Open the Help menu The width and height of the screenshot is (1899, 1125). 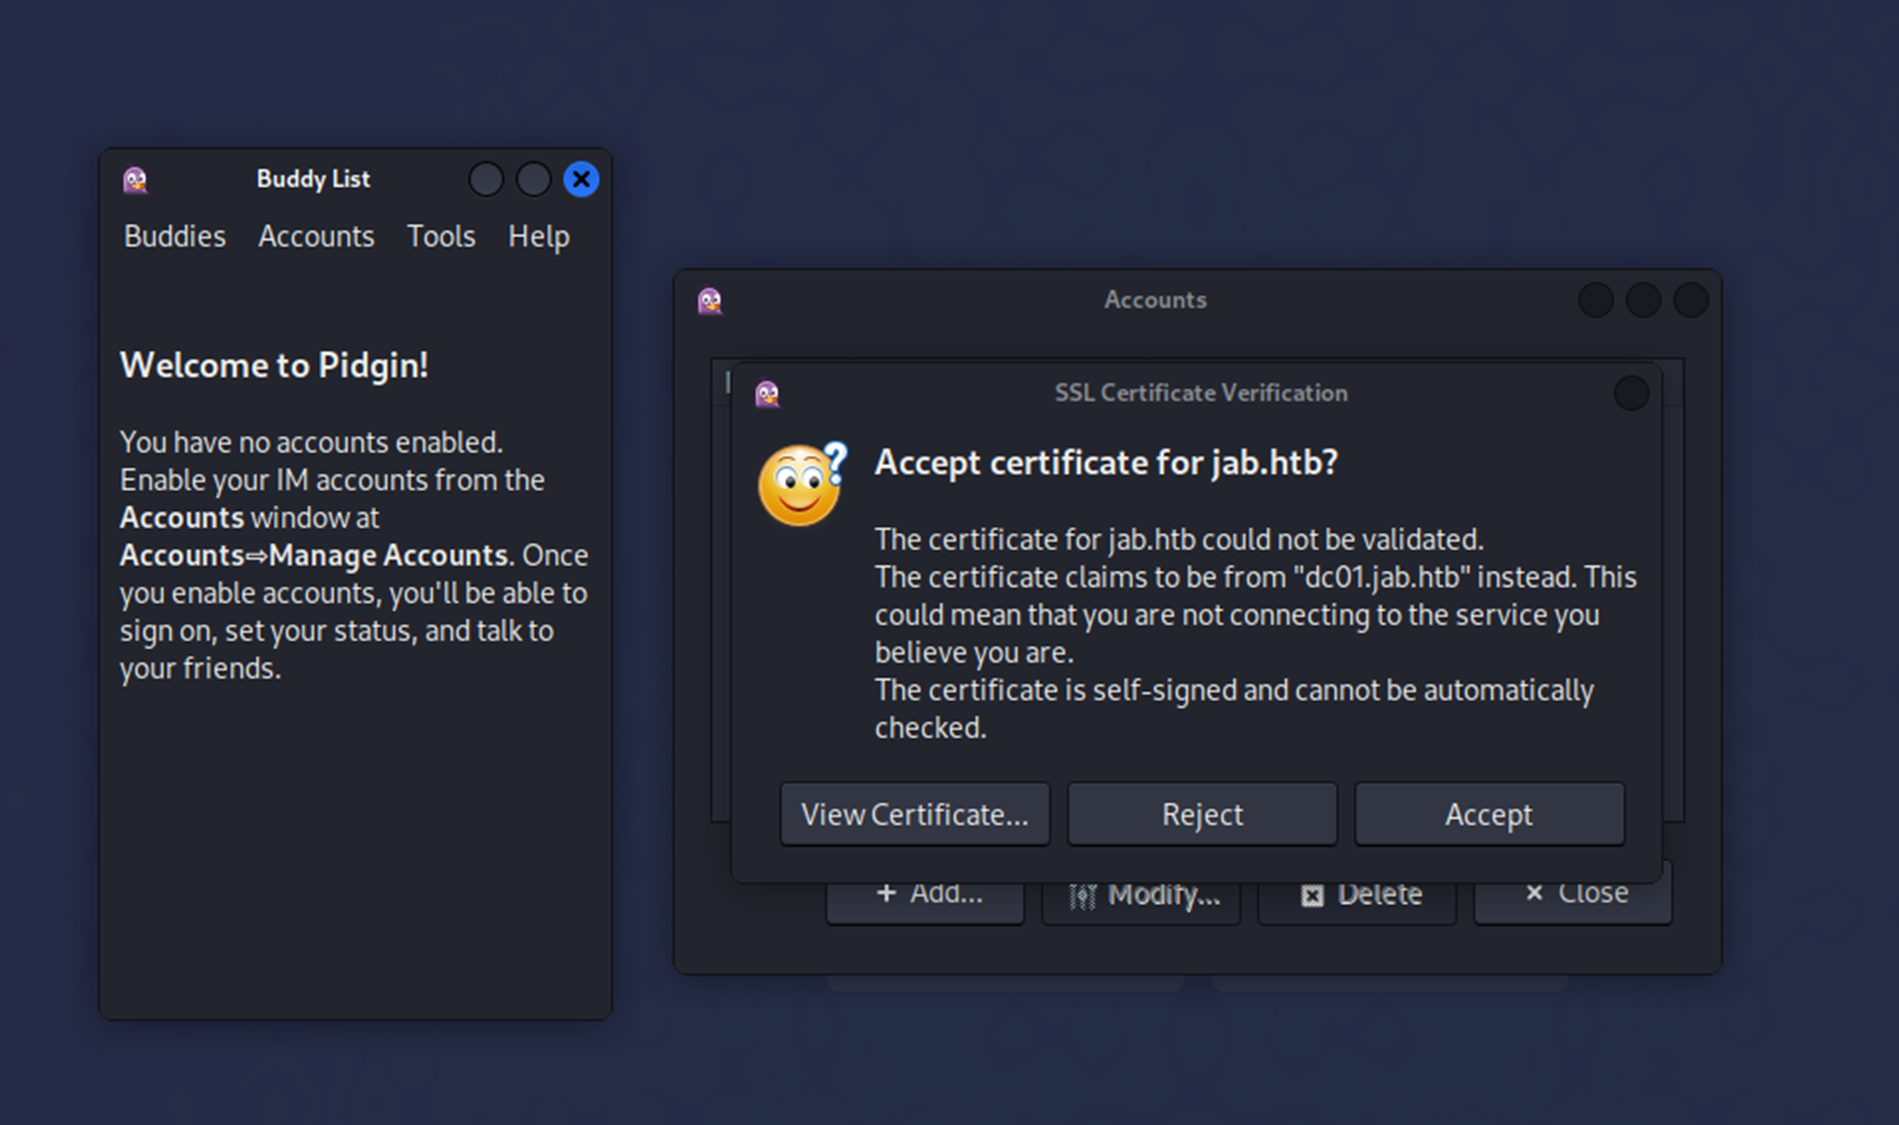click(x=539, y=236)
